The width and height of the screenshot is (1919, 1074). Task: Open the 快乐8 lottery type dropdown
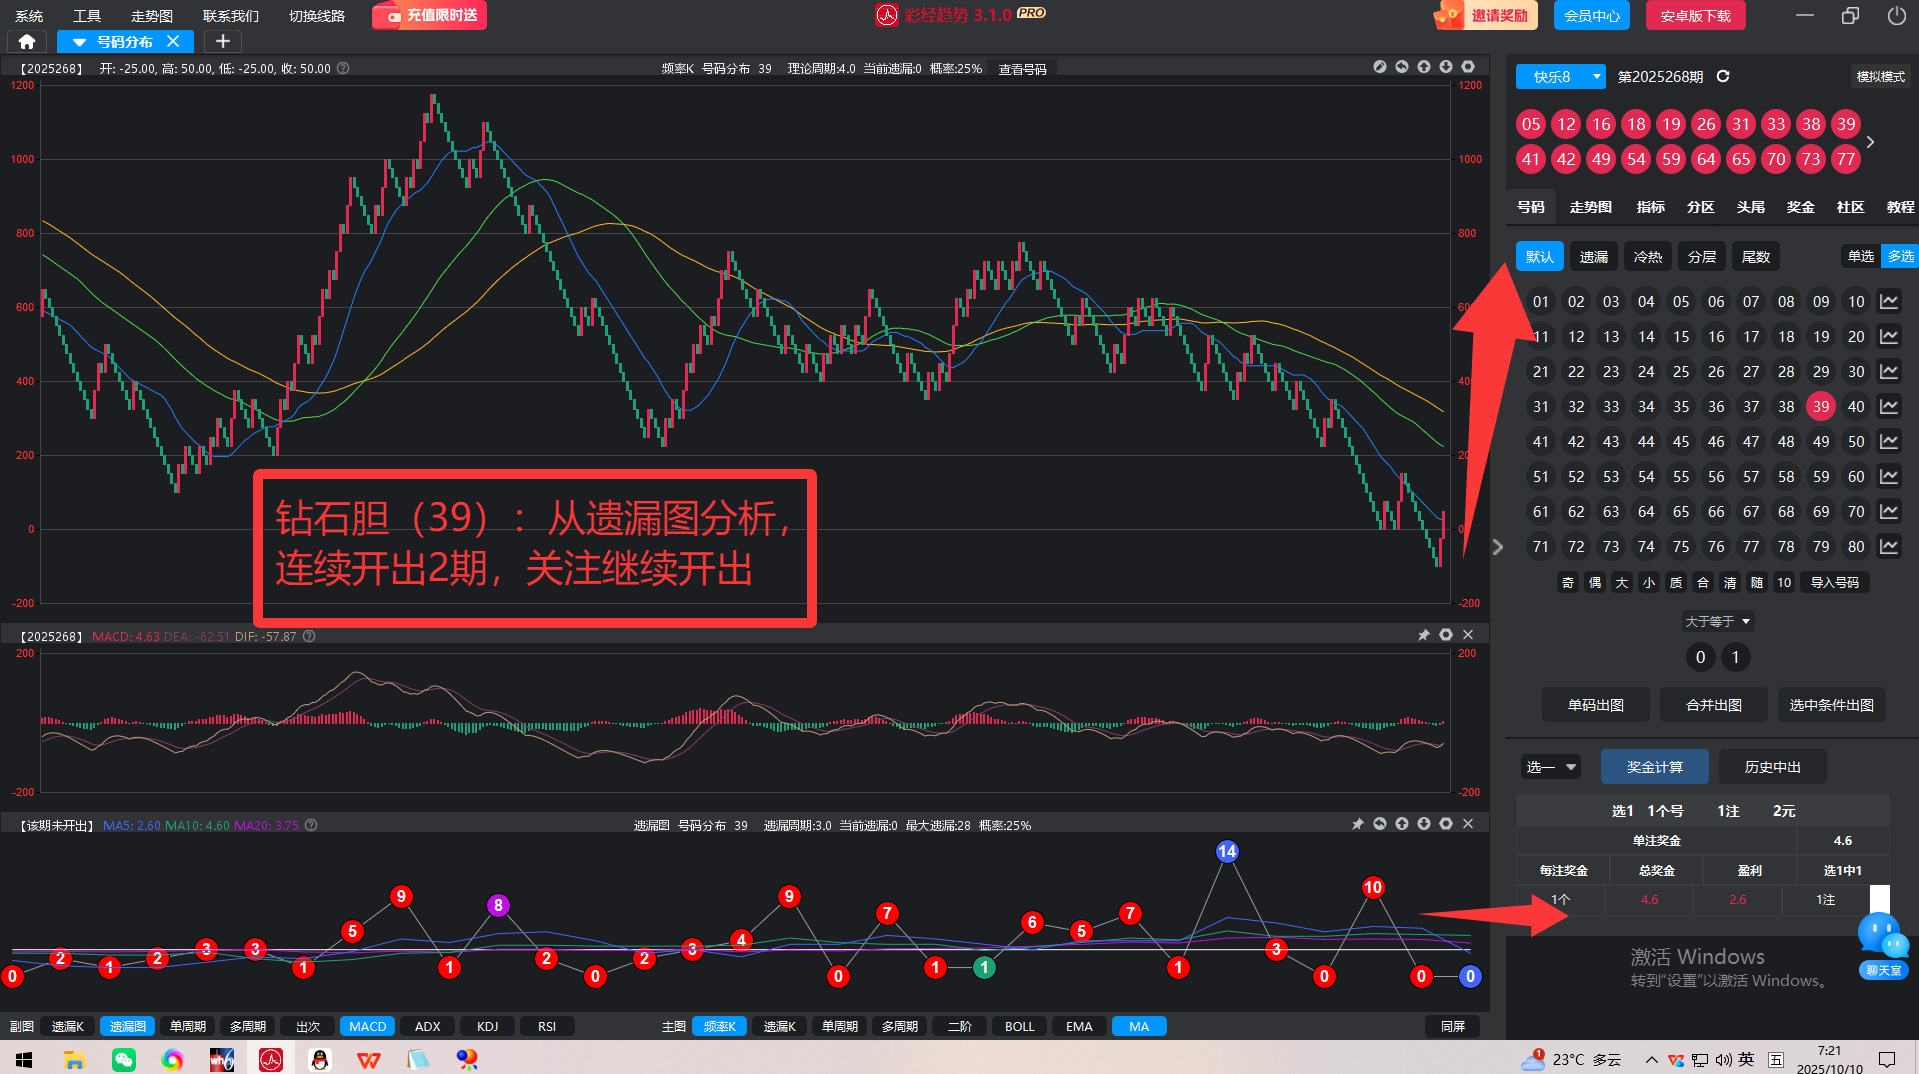[x=1560, y=77]
